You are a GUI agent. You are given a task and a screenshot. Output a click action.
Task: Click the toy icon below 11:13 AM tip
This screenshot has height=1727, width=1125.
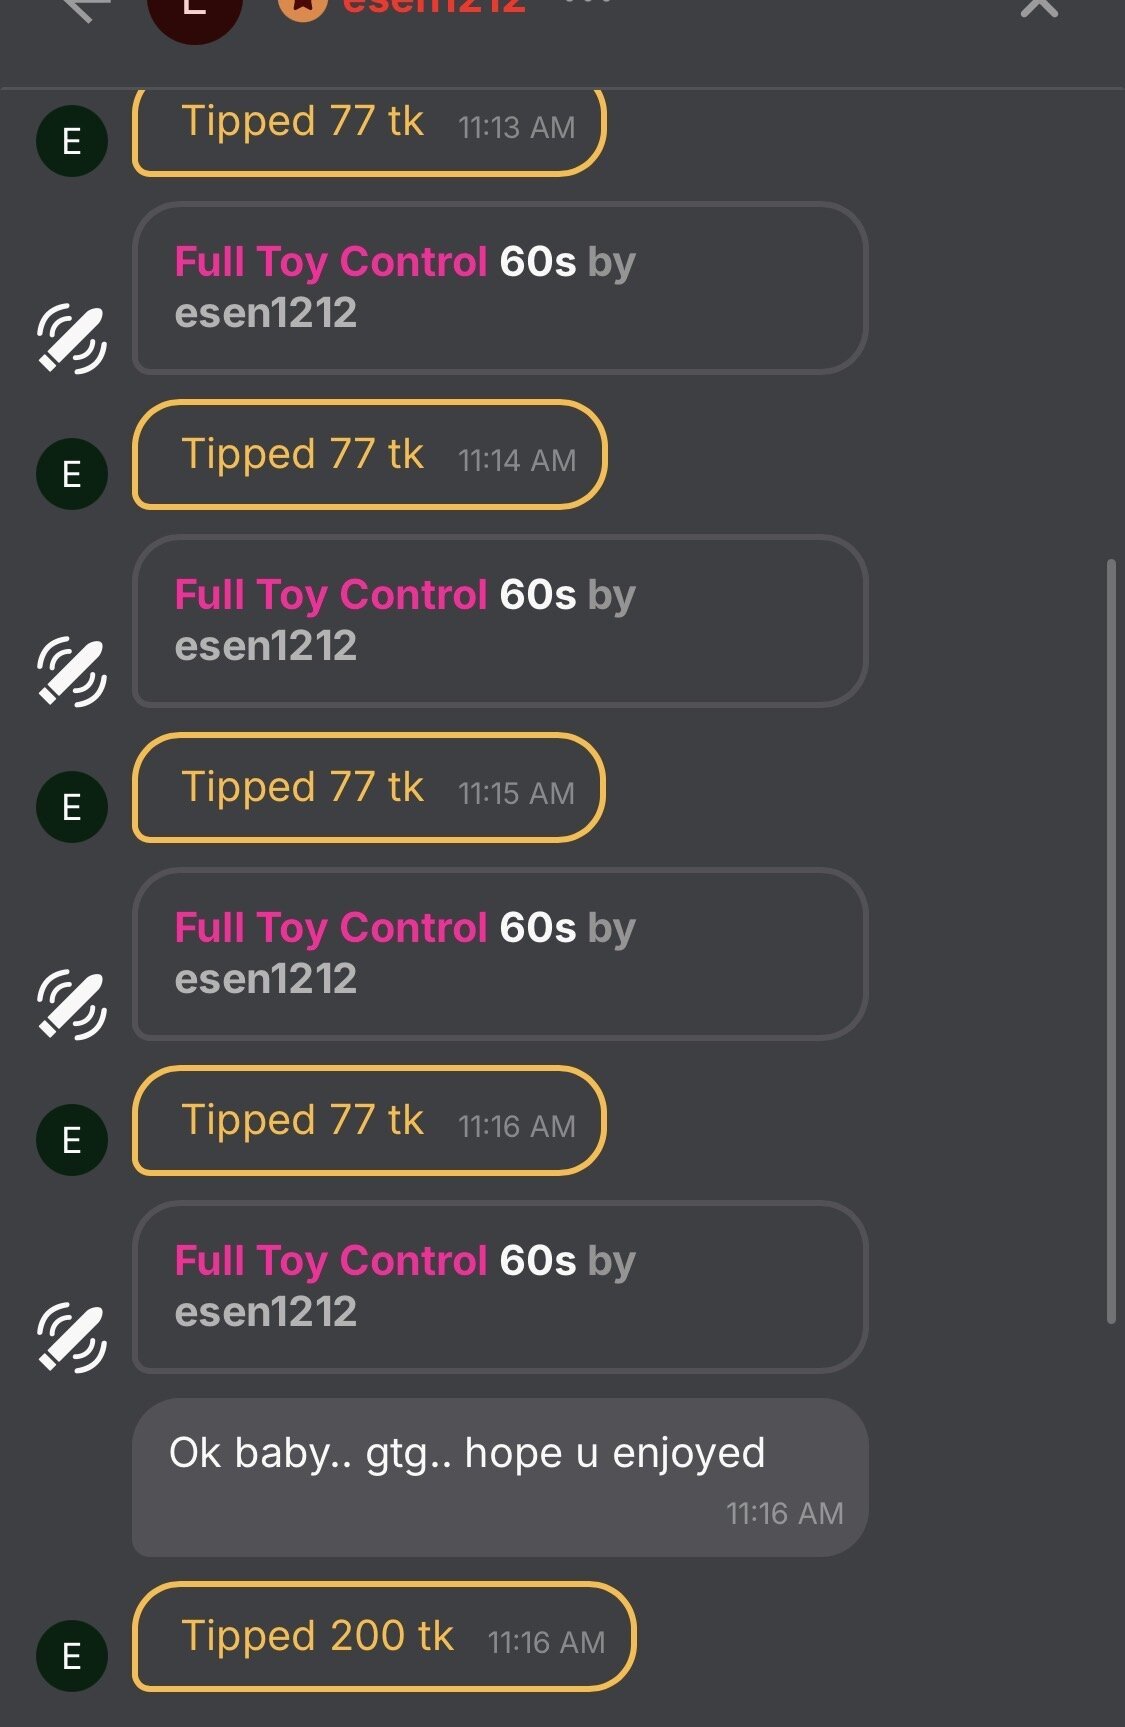click(72, 338)
